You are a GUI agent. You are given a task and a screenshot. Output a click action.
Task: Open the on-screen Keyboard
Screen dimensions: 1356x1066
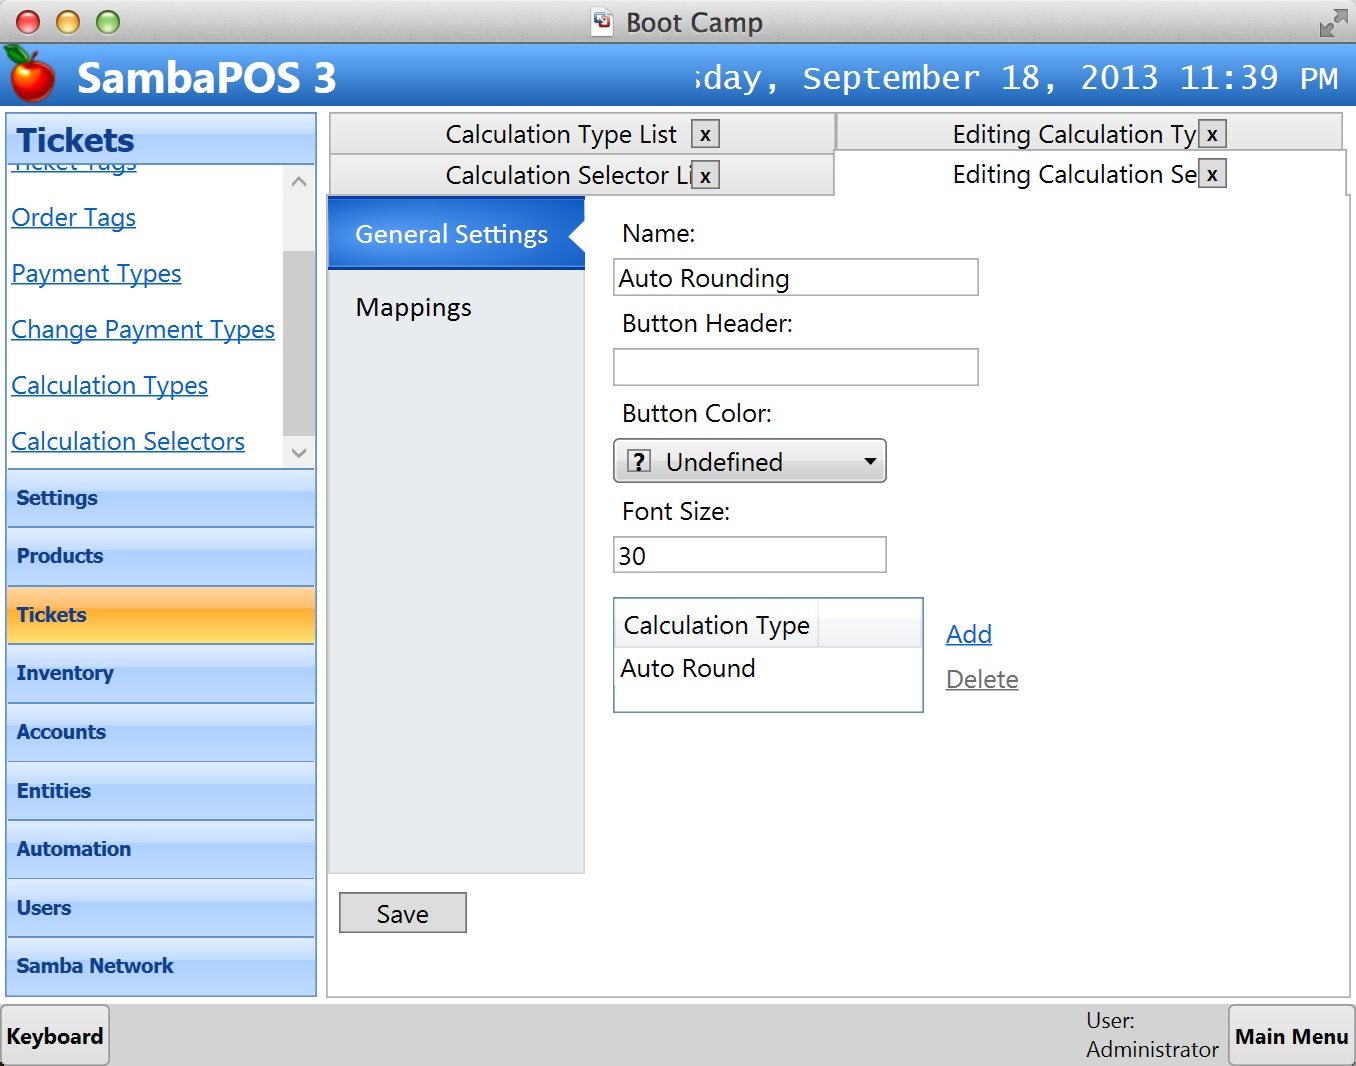[x=55, y=1036]
